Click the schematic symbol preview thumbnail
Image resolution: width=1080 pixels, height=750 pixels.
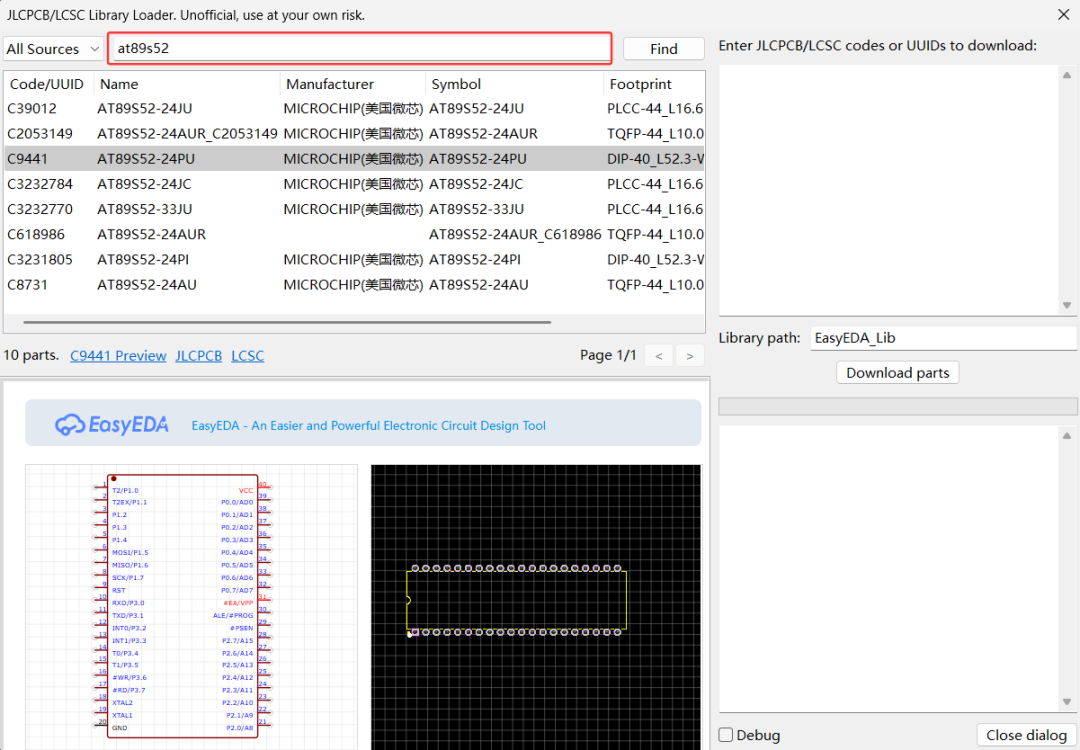click(x=191, y=606)
